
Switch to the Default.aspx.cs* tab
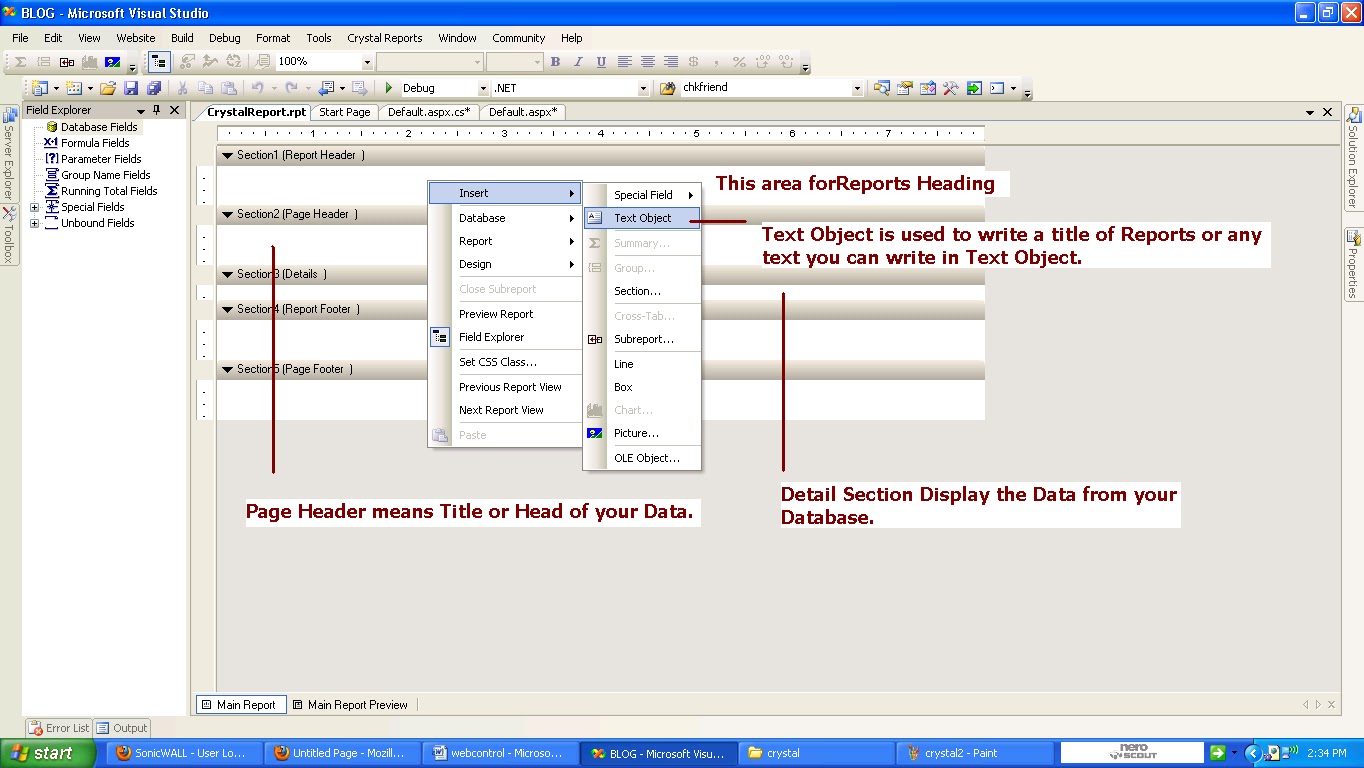pos(429,112)
